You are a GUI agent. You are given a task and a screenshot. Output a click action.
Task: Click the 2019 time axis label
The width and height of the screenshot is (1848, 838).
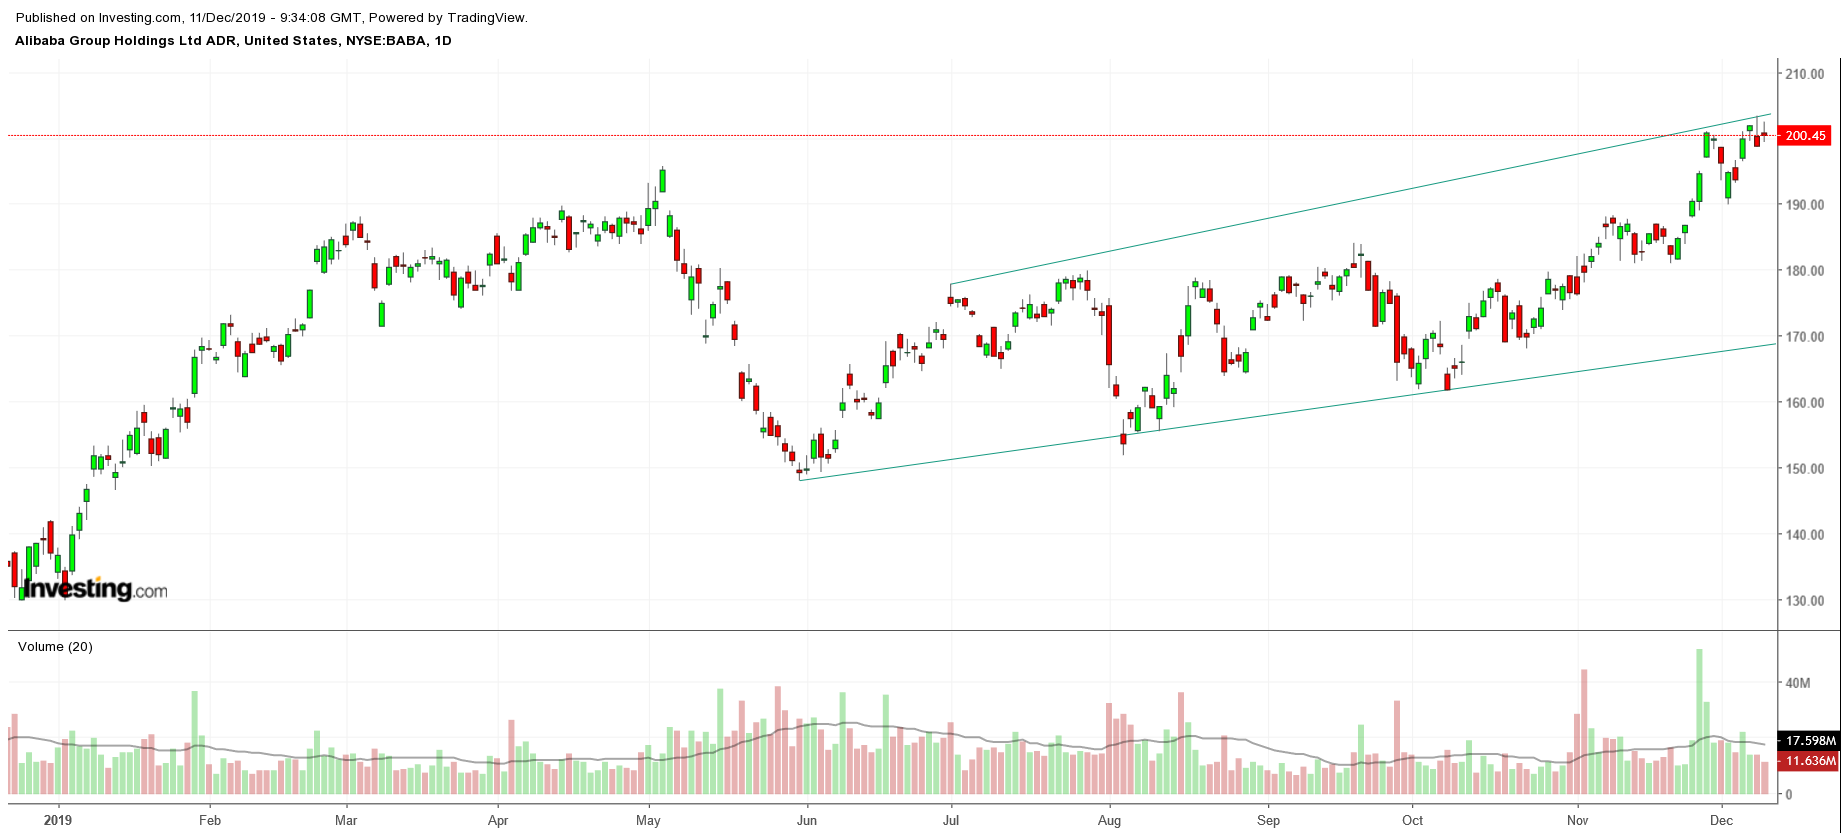click(59, 820)
